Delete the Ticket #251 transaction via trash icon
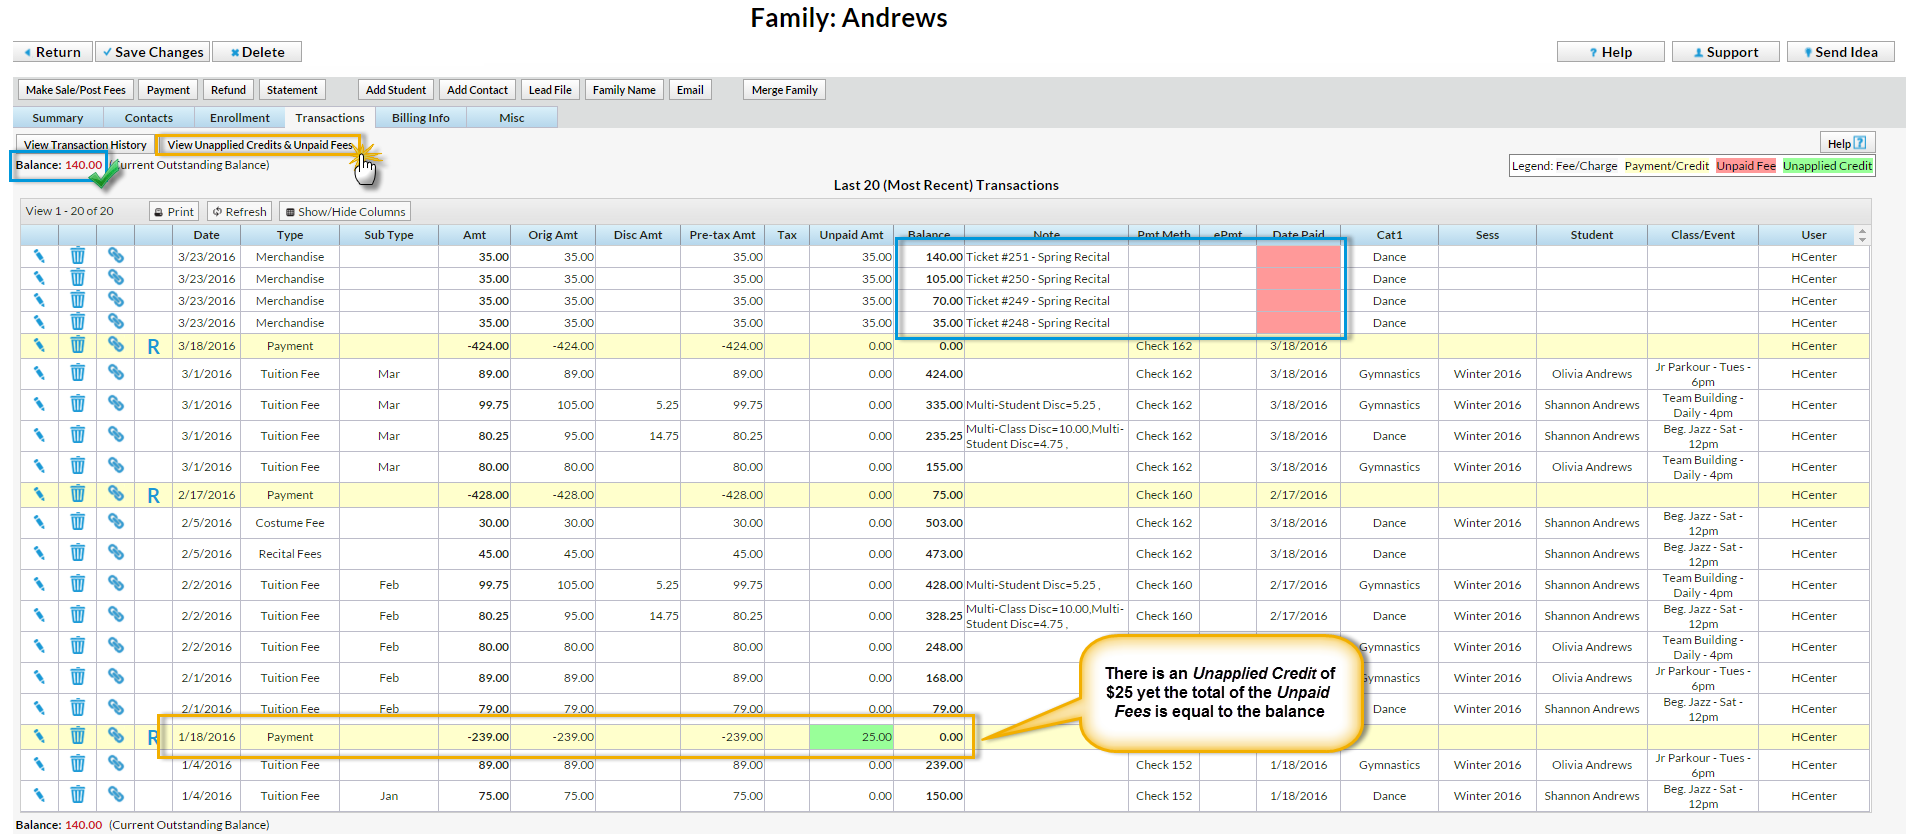Viewport: 1906px width, 834px height. pyautogui.click(x=77, y=256)
